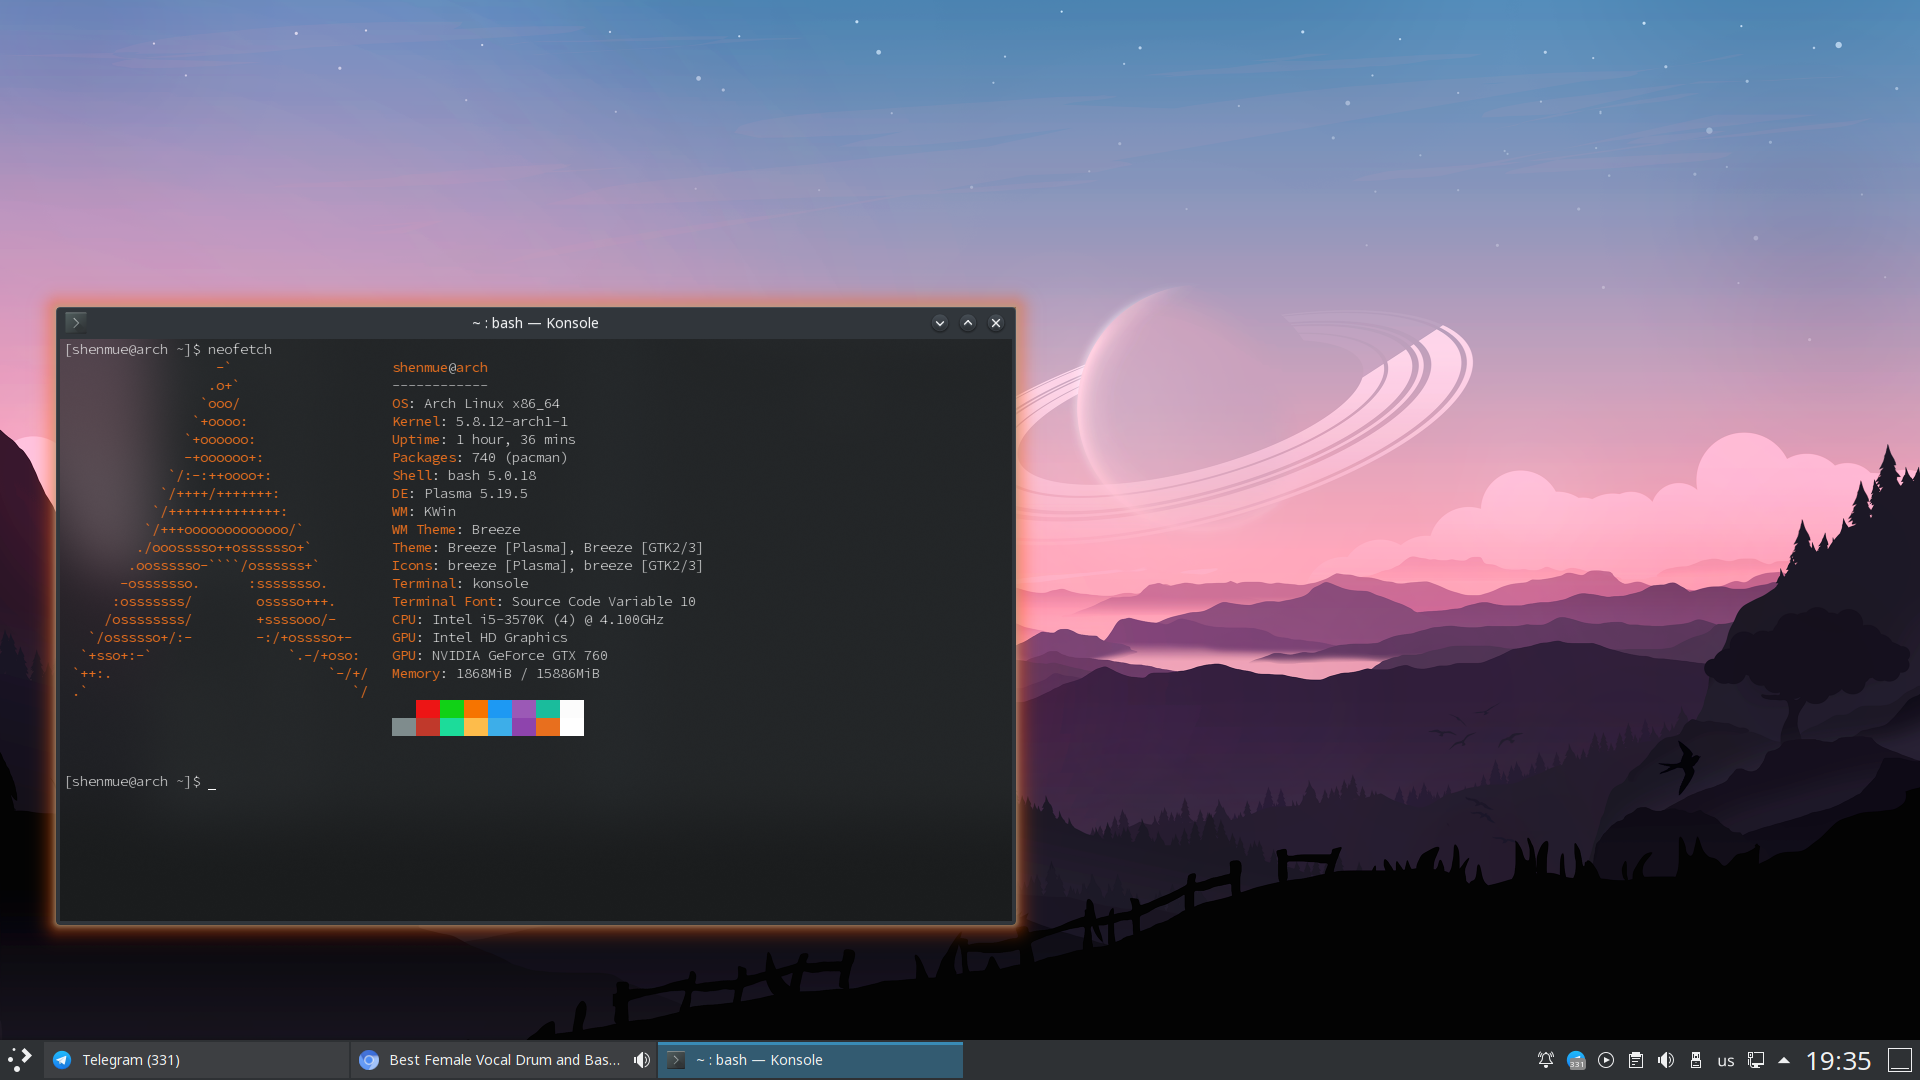
Task: Click the 'CPU: Intel i5-3570K' line
Action: 528,620
